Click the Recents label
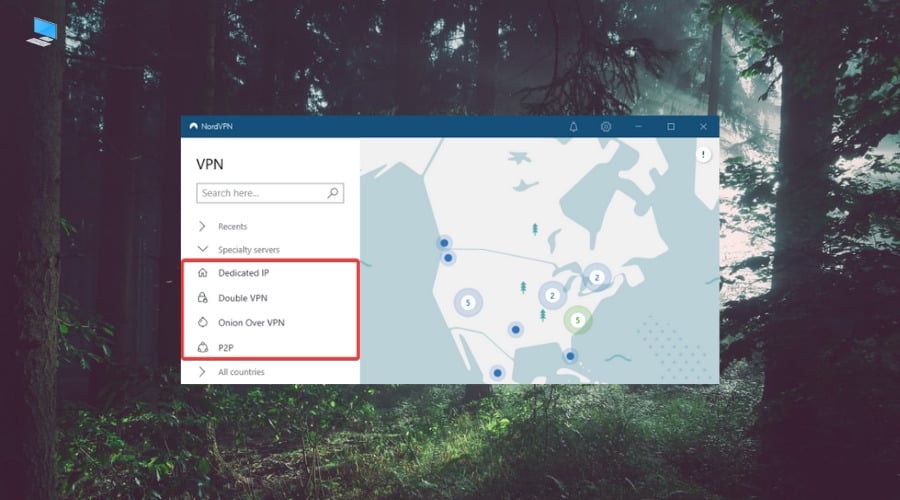The height and width of the screenshot is (500, 900). (232, 227)
